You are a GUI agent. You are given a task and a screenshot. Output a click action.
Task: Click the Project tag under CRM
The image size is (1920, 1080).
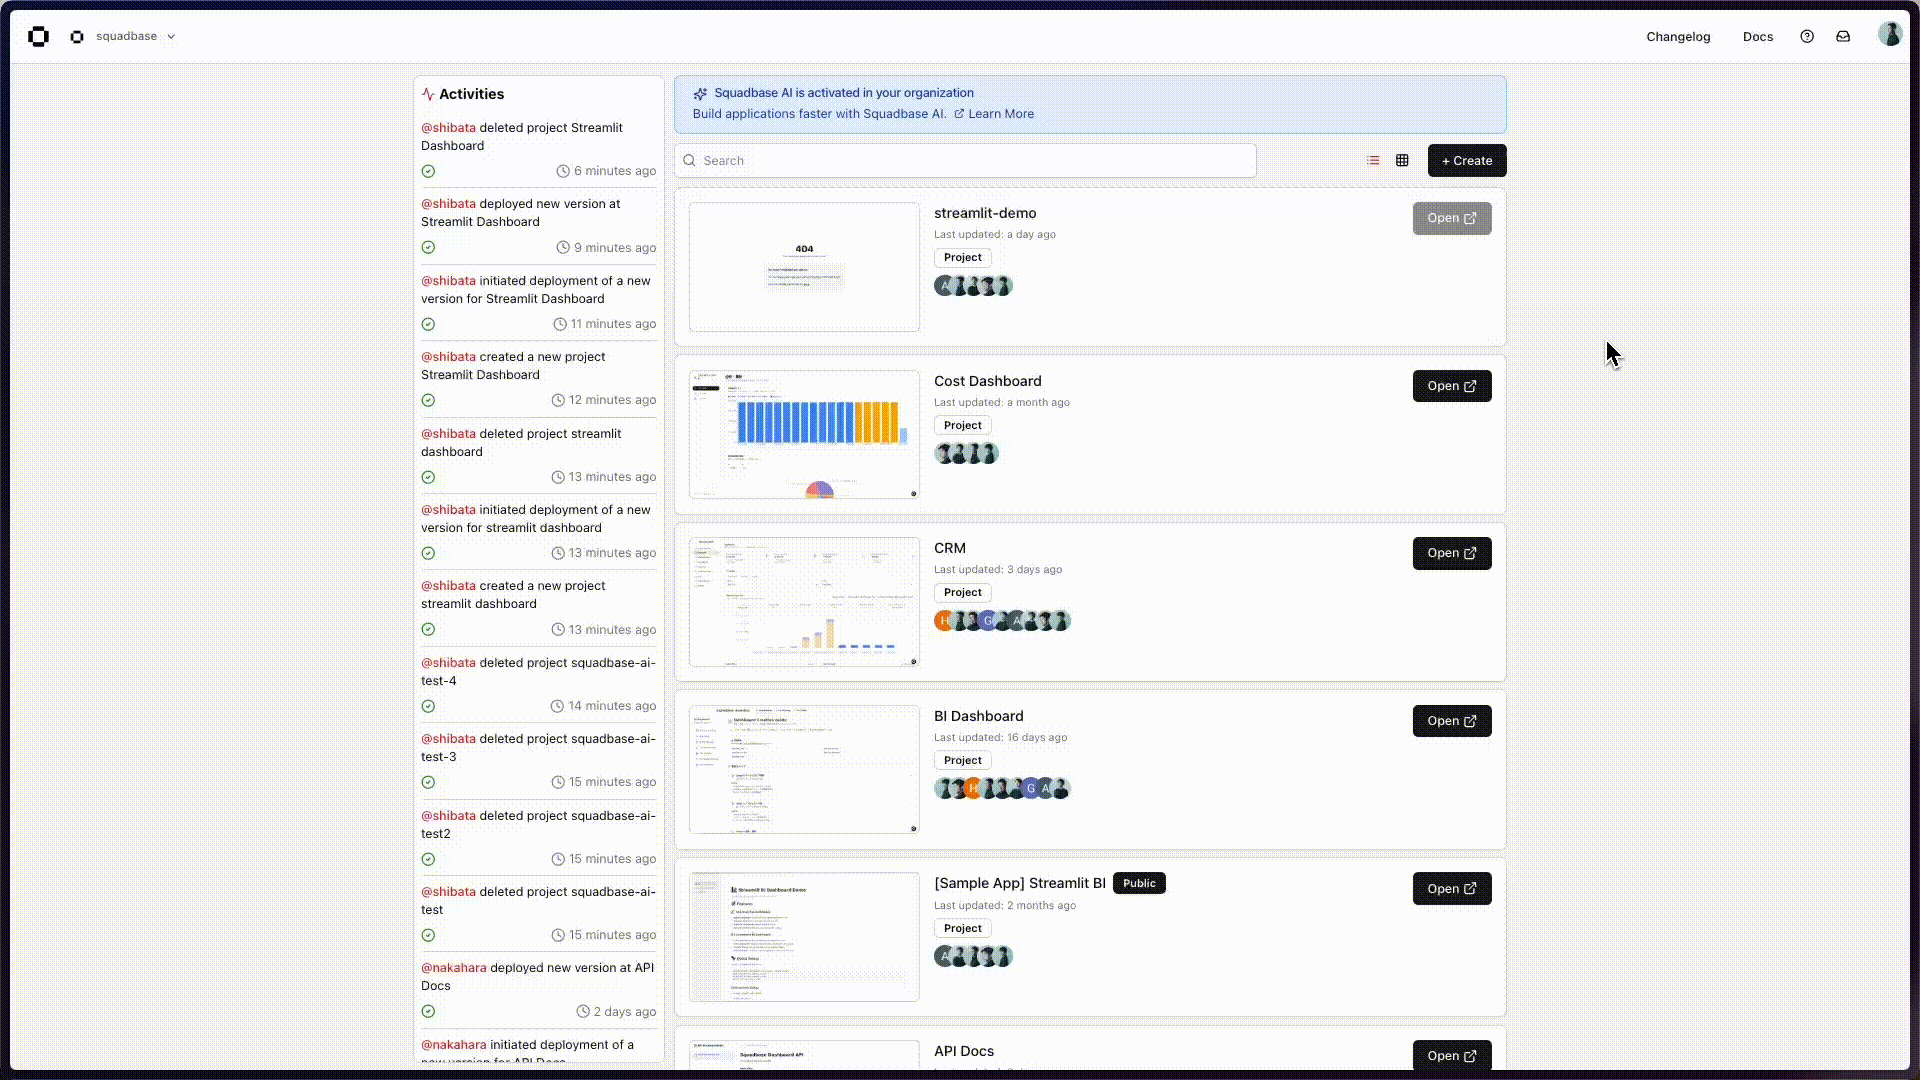pos(962,593)
